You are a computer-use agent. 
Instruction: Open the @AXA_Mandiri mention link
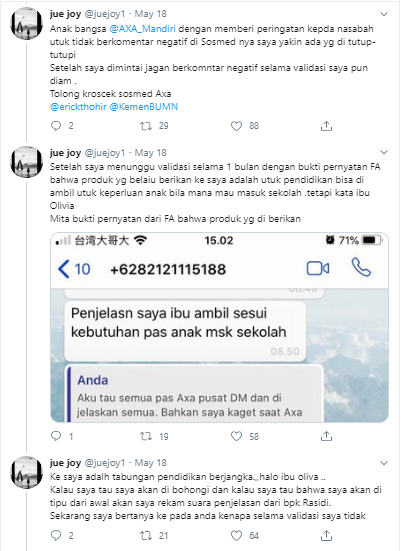click(x=142, y=28)
